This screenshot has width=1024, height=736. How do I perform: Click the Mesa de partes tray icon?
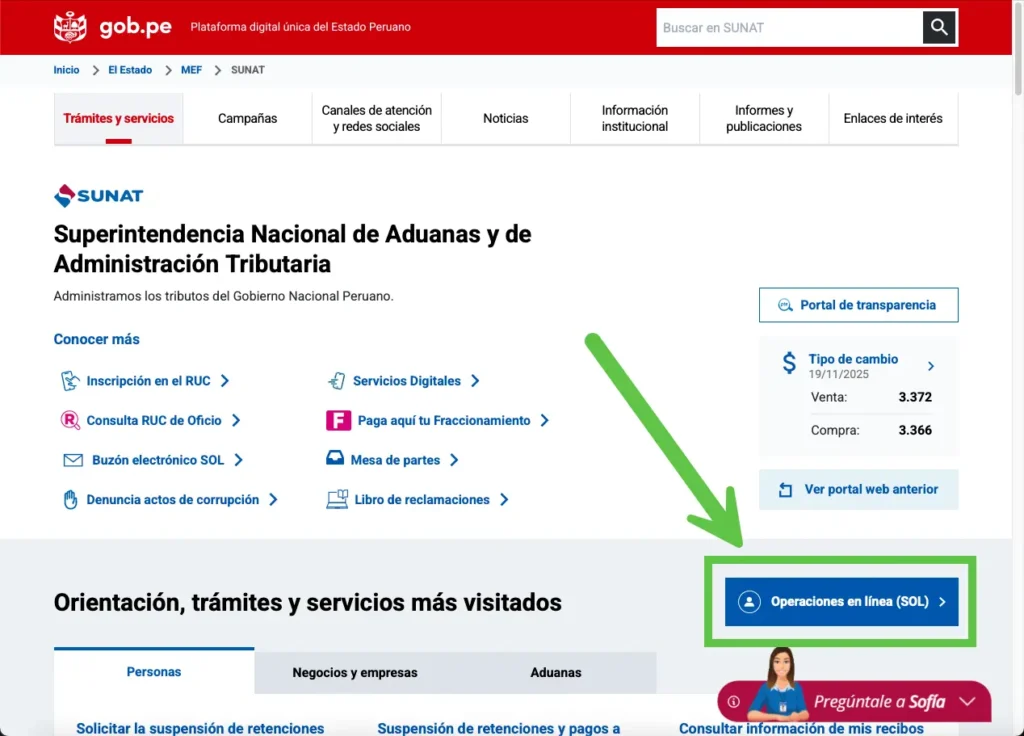335,460
